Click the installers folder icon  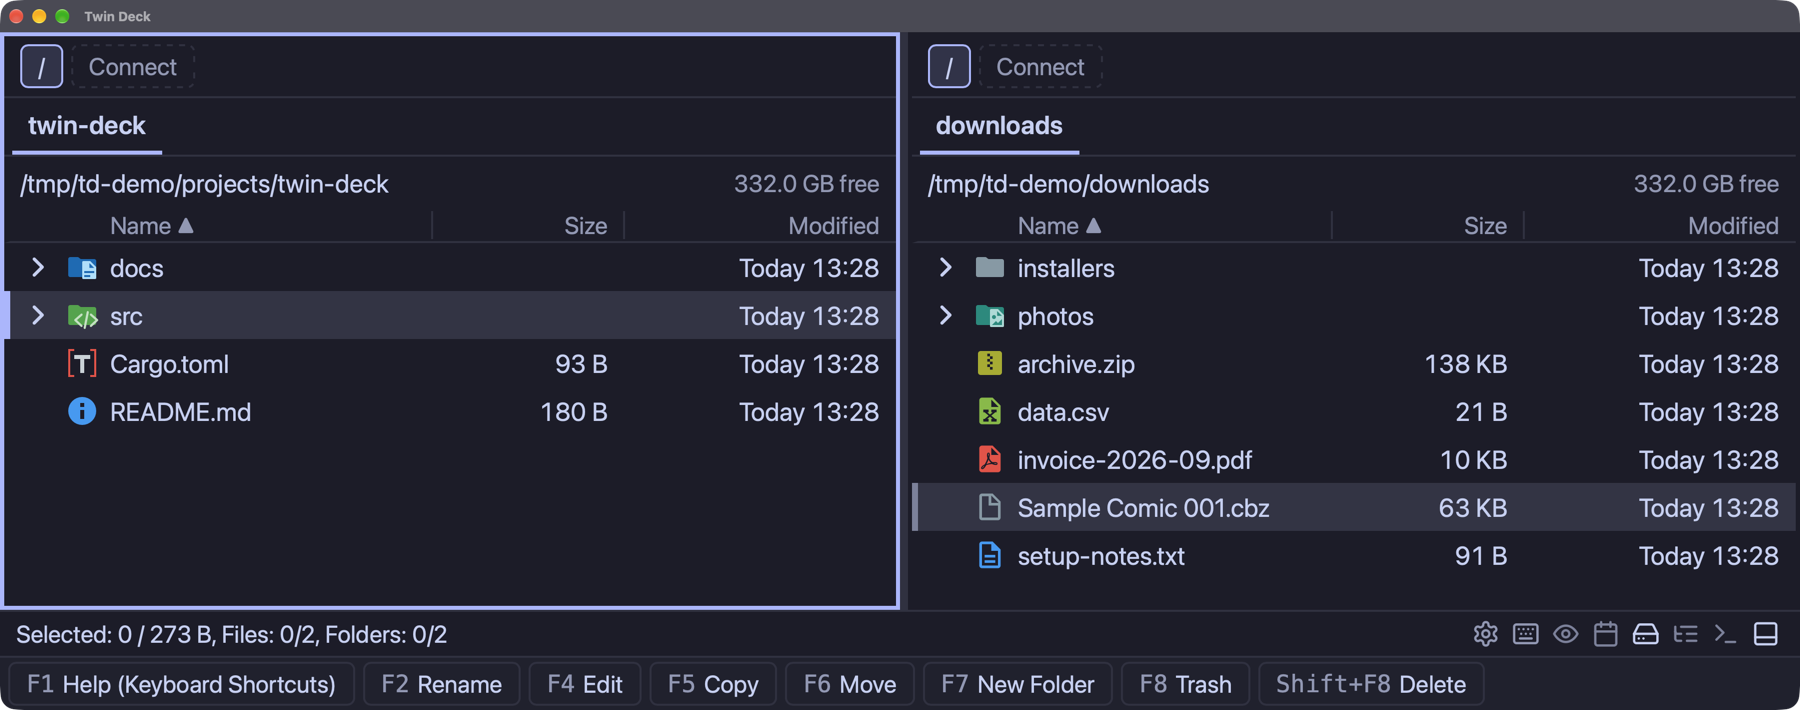pyautogui.click(x=989, y=267)
